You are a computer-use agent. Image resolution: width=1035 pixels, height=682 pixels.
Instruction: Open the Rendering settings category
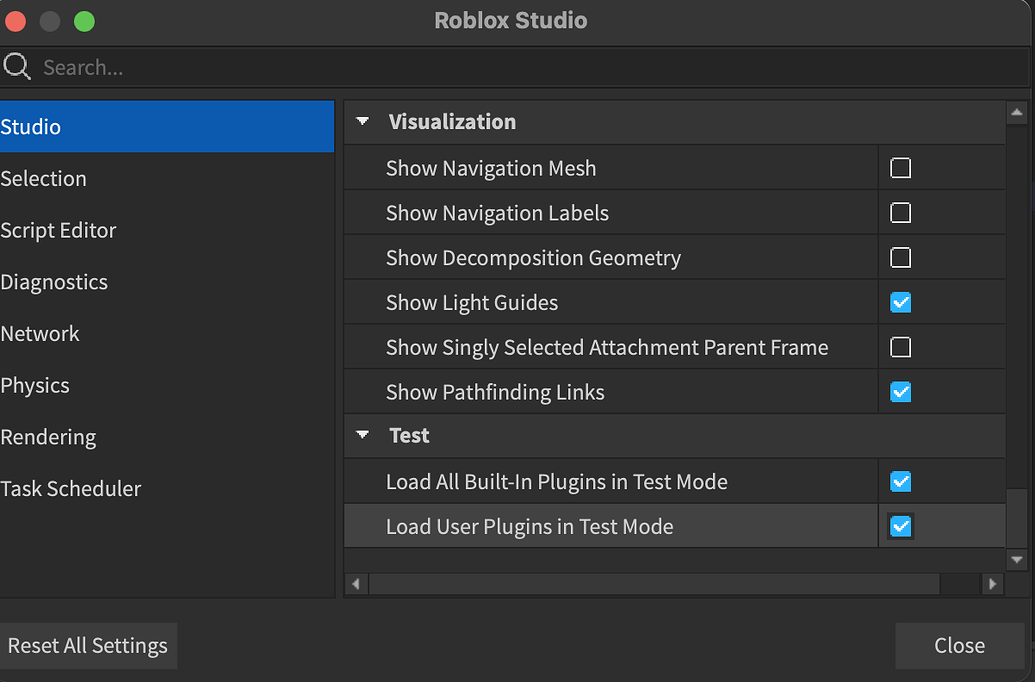[x=167, y=436]
